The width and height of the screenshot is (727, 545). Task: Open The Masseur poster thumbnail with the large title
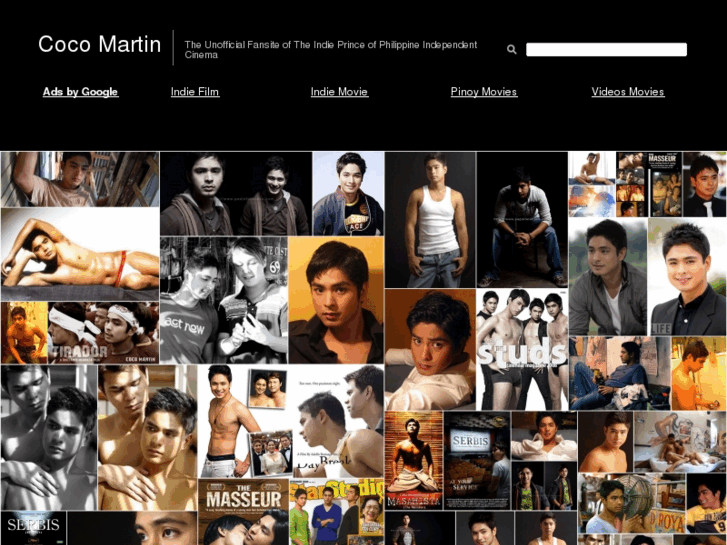pos(243,512)
